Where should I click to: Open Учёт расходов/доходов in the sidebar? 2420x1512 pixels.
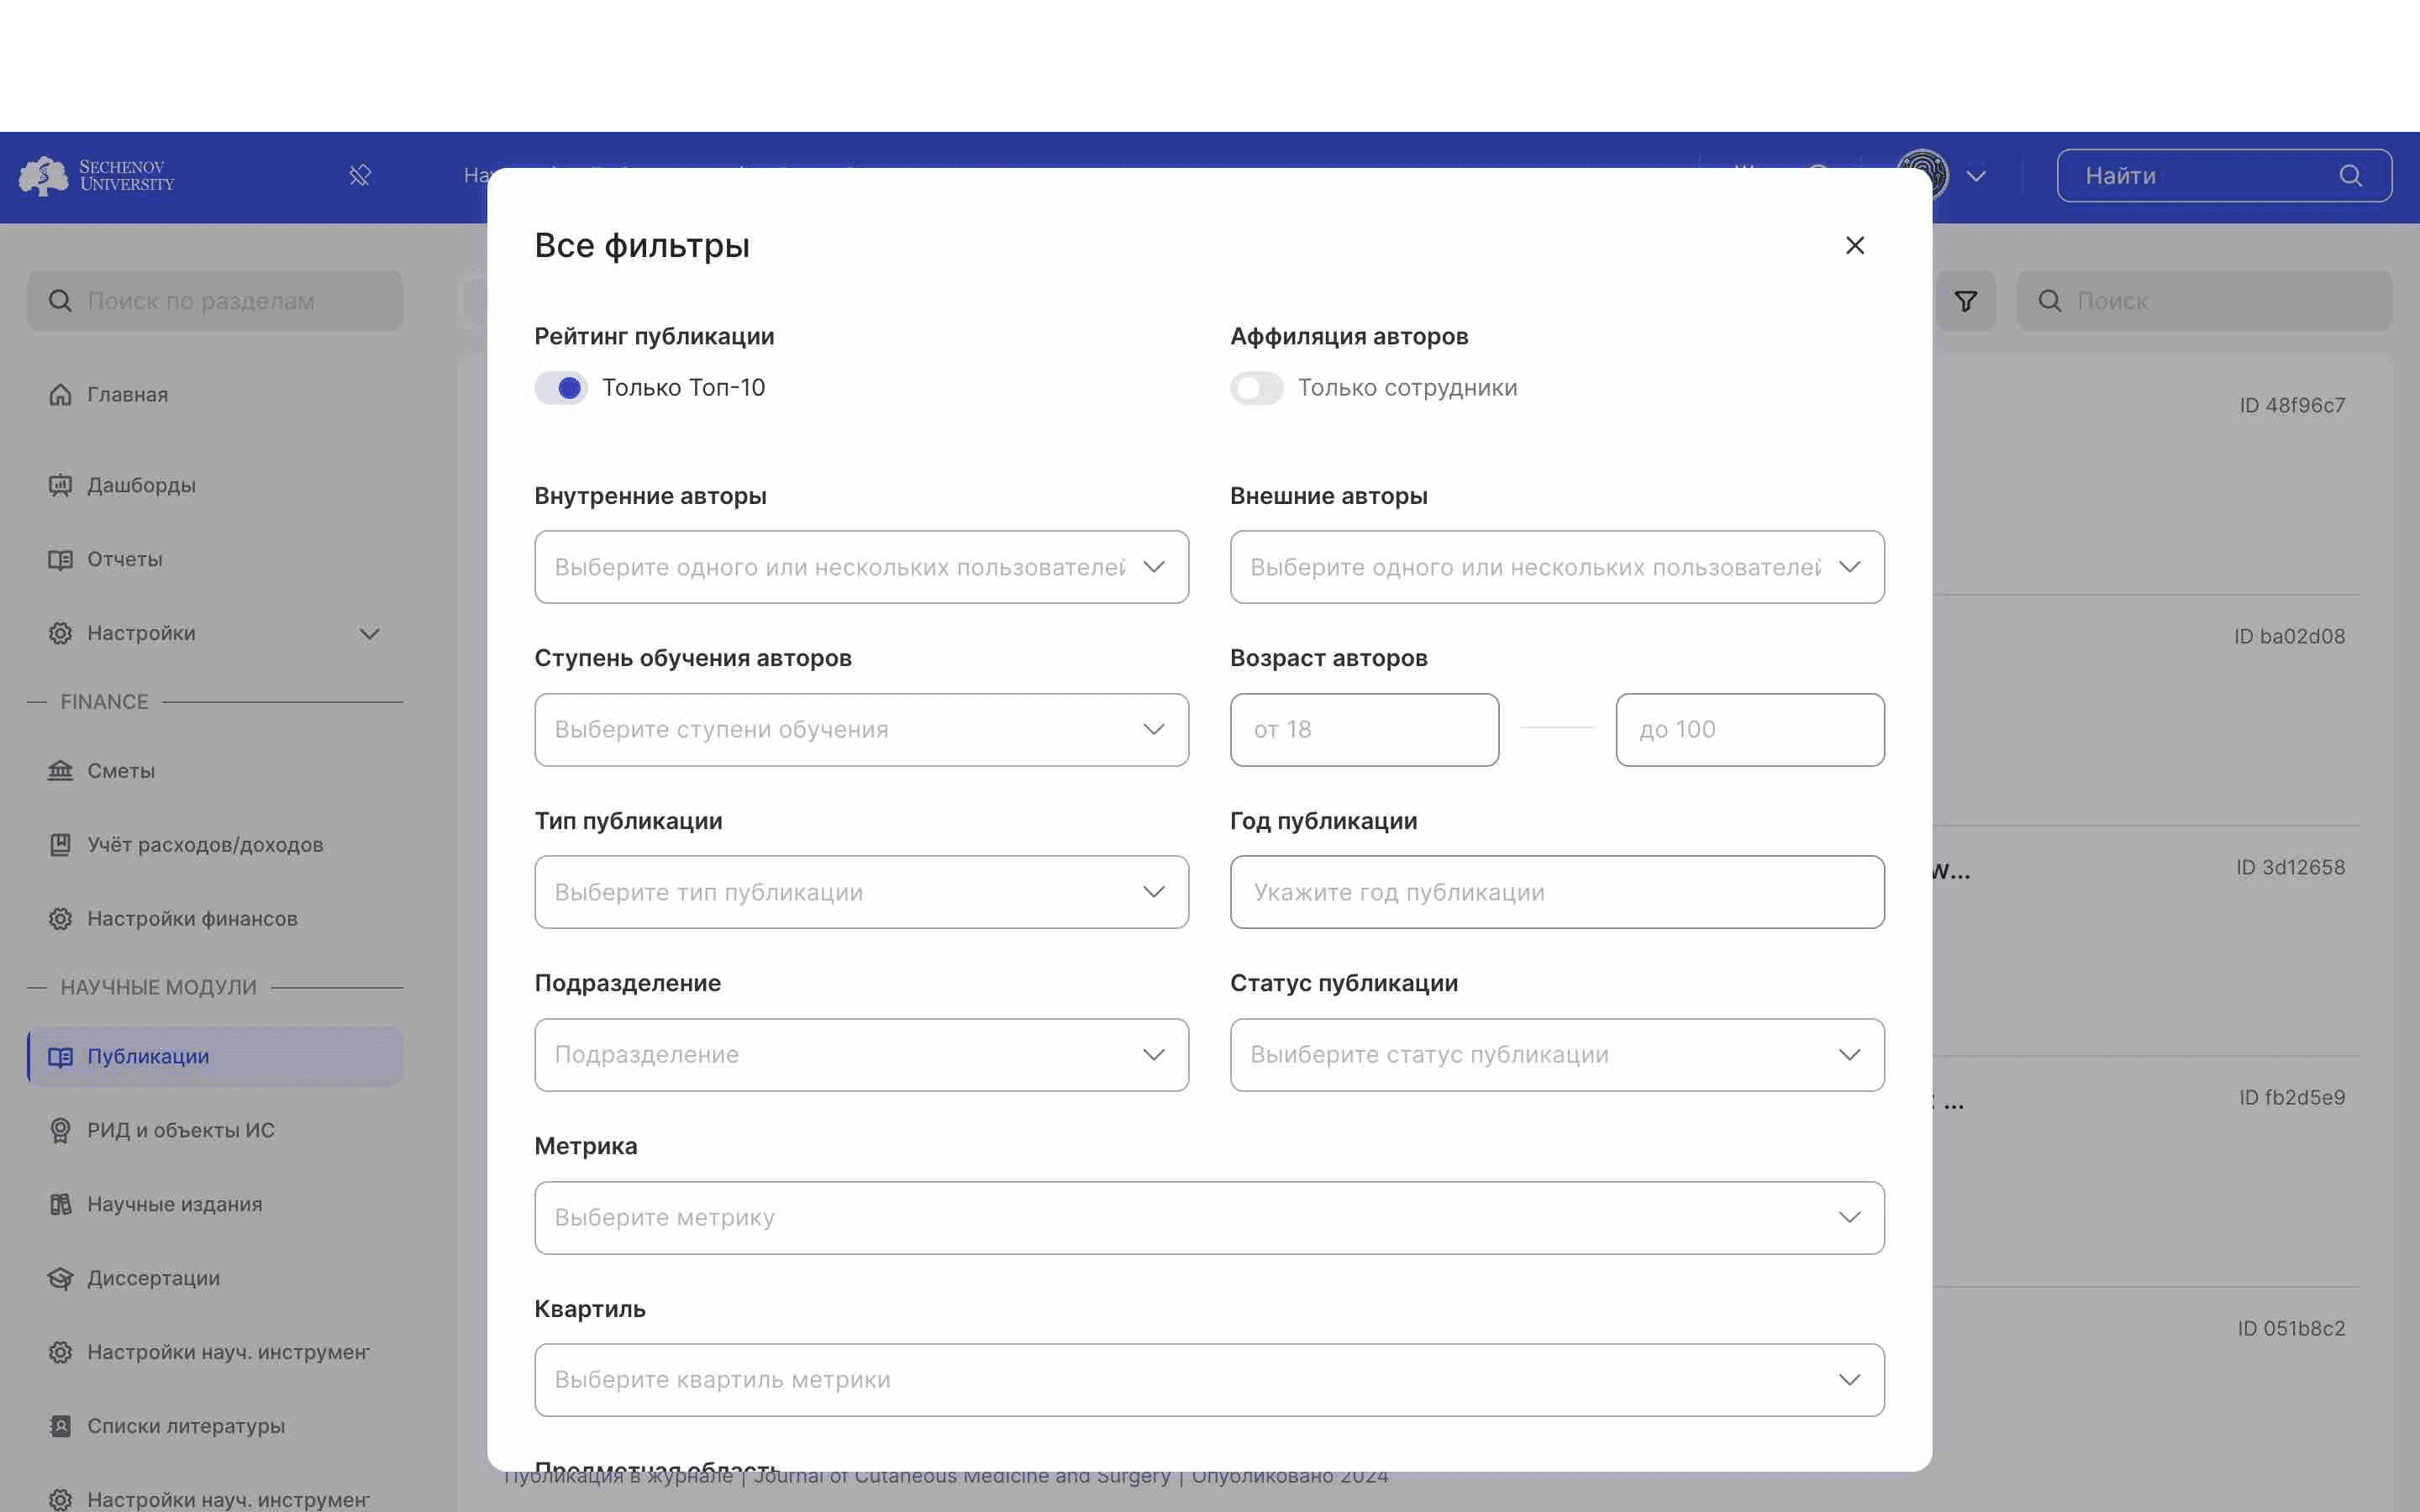point(215,845)
